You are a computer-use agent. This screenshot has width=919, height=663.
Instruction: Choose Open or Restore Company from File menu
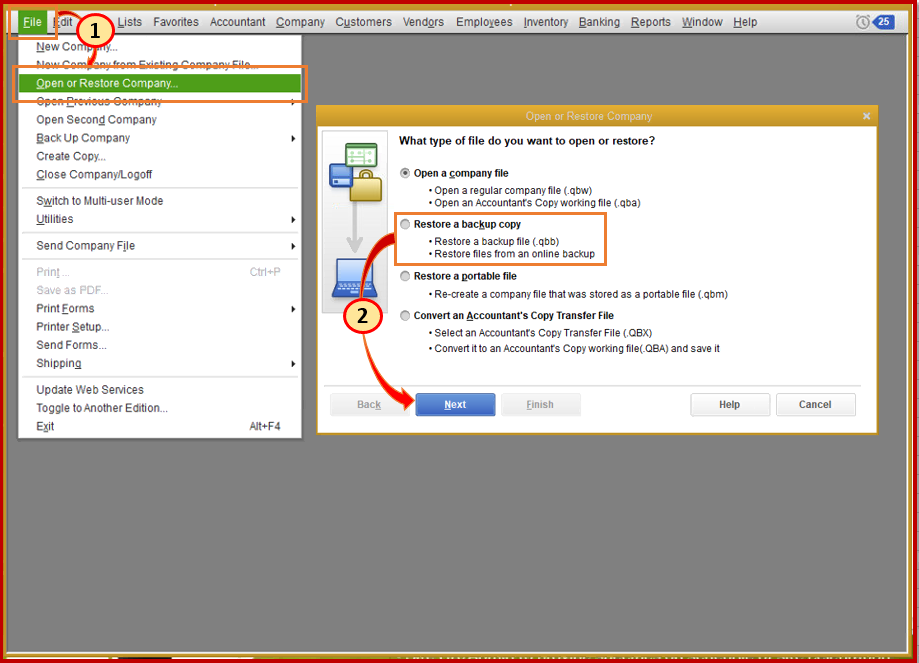159,83
